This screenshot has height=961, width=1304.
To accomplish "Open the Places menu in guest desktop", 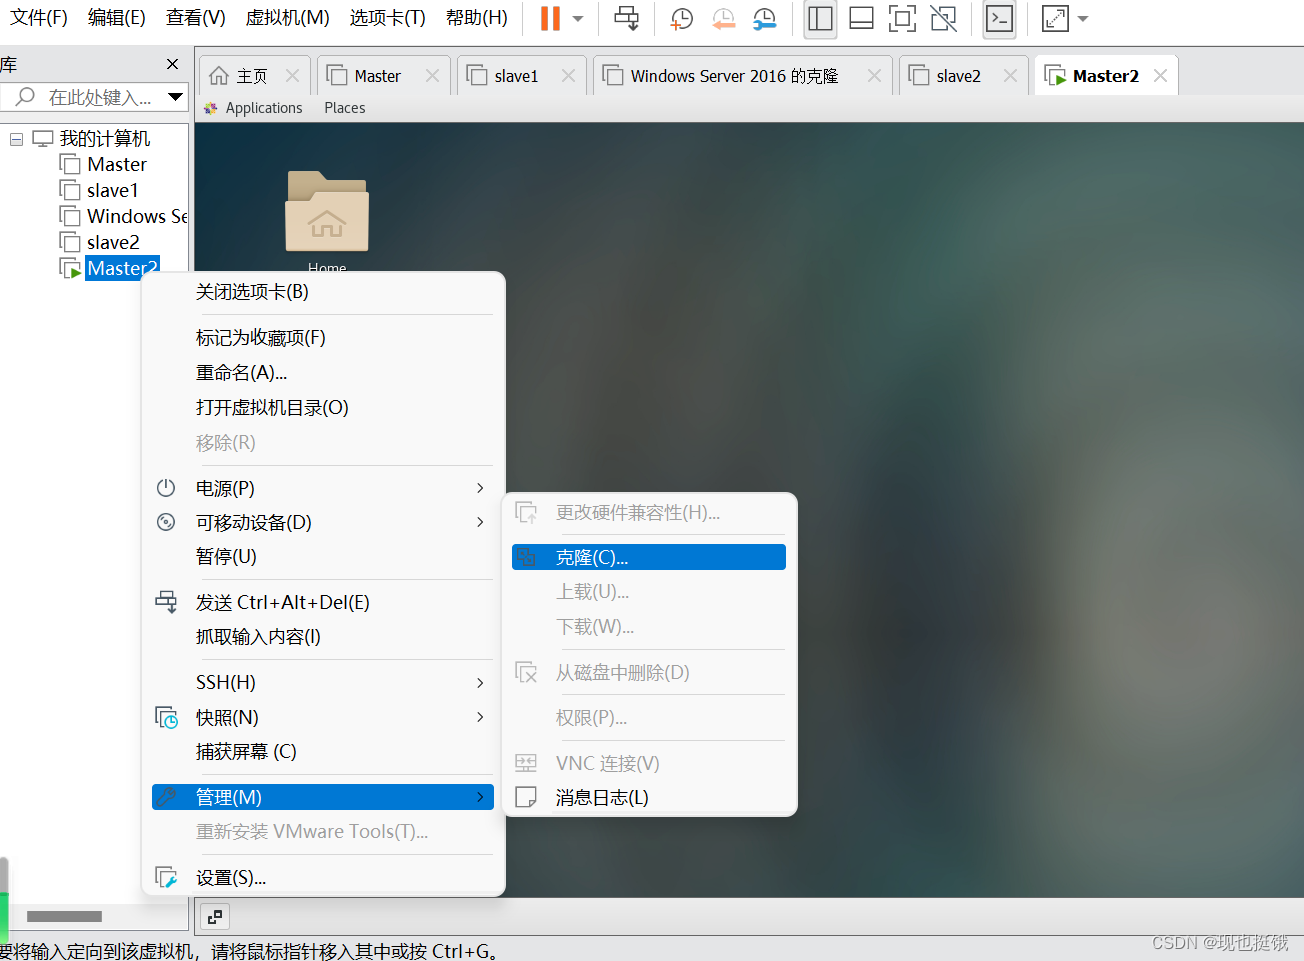I will (x=345, y=108).
